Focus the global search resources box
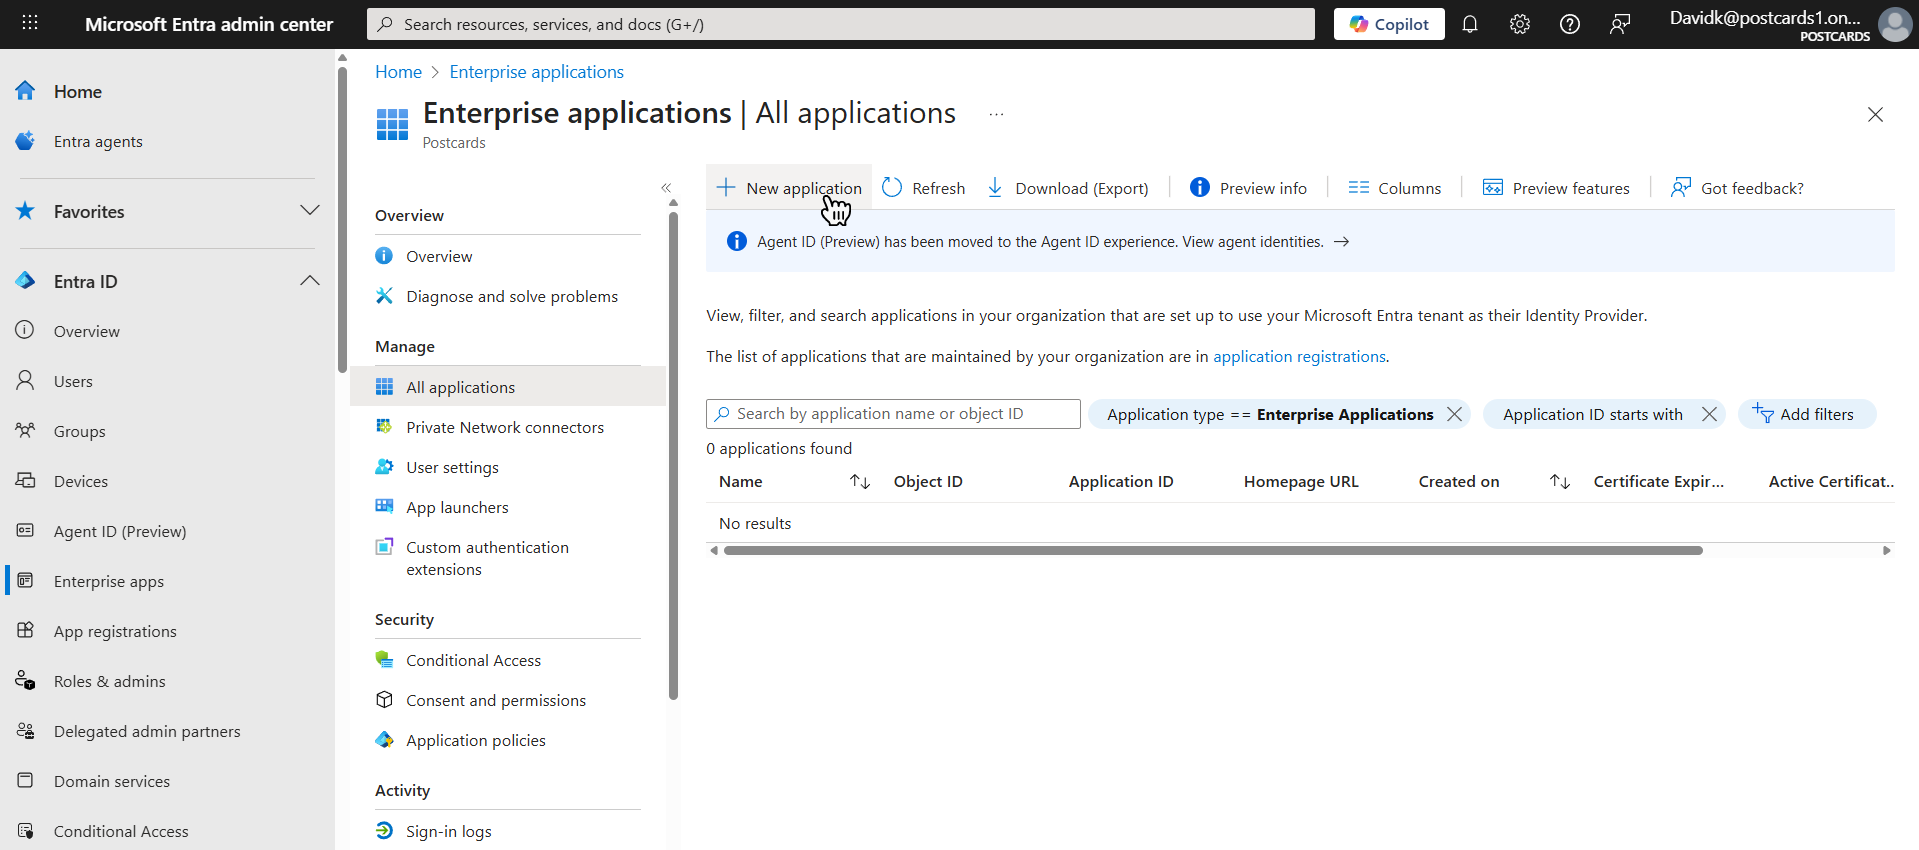 click(x=841, y=24)
